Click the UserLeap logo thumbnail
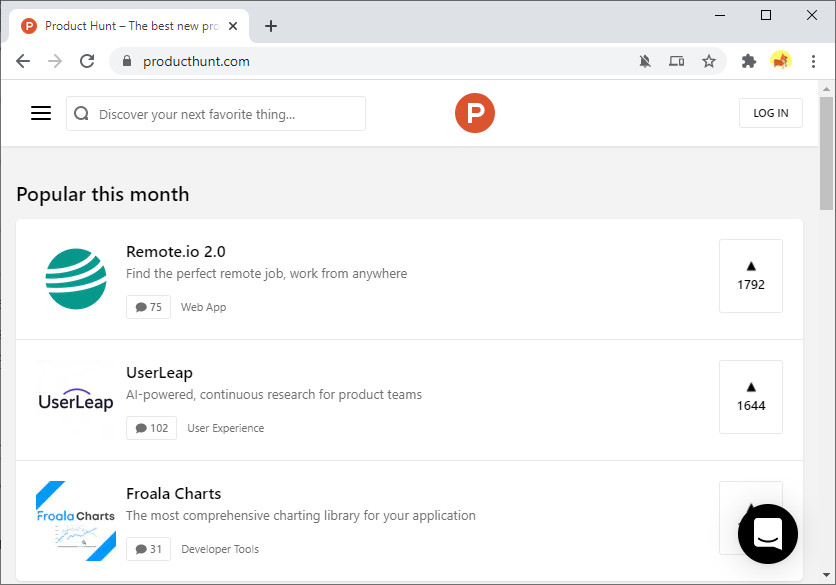The image size is (836, 585). [x=76, y=400]
